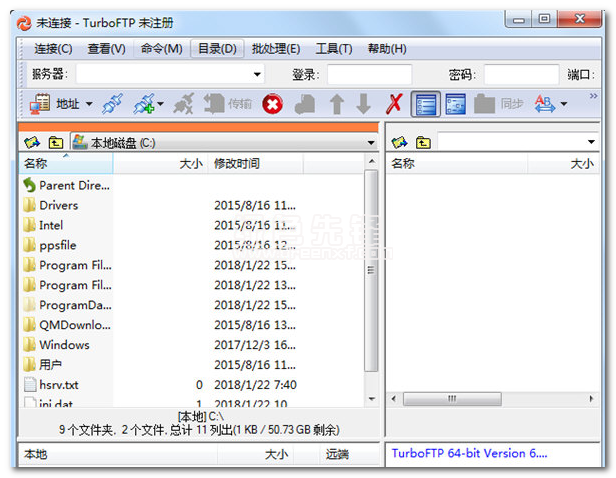Expand the Address dropdown arrow
The image size is (616, 478).
(89, 104)
